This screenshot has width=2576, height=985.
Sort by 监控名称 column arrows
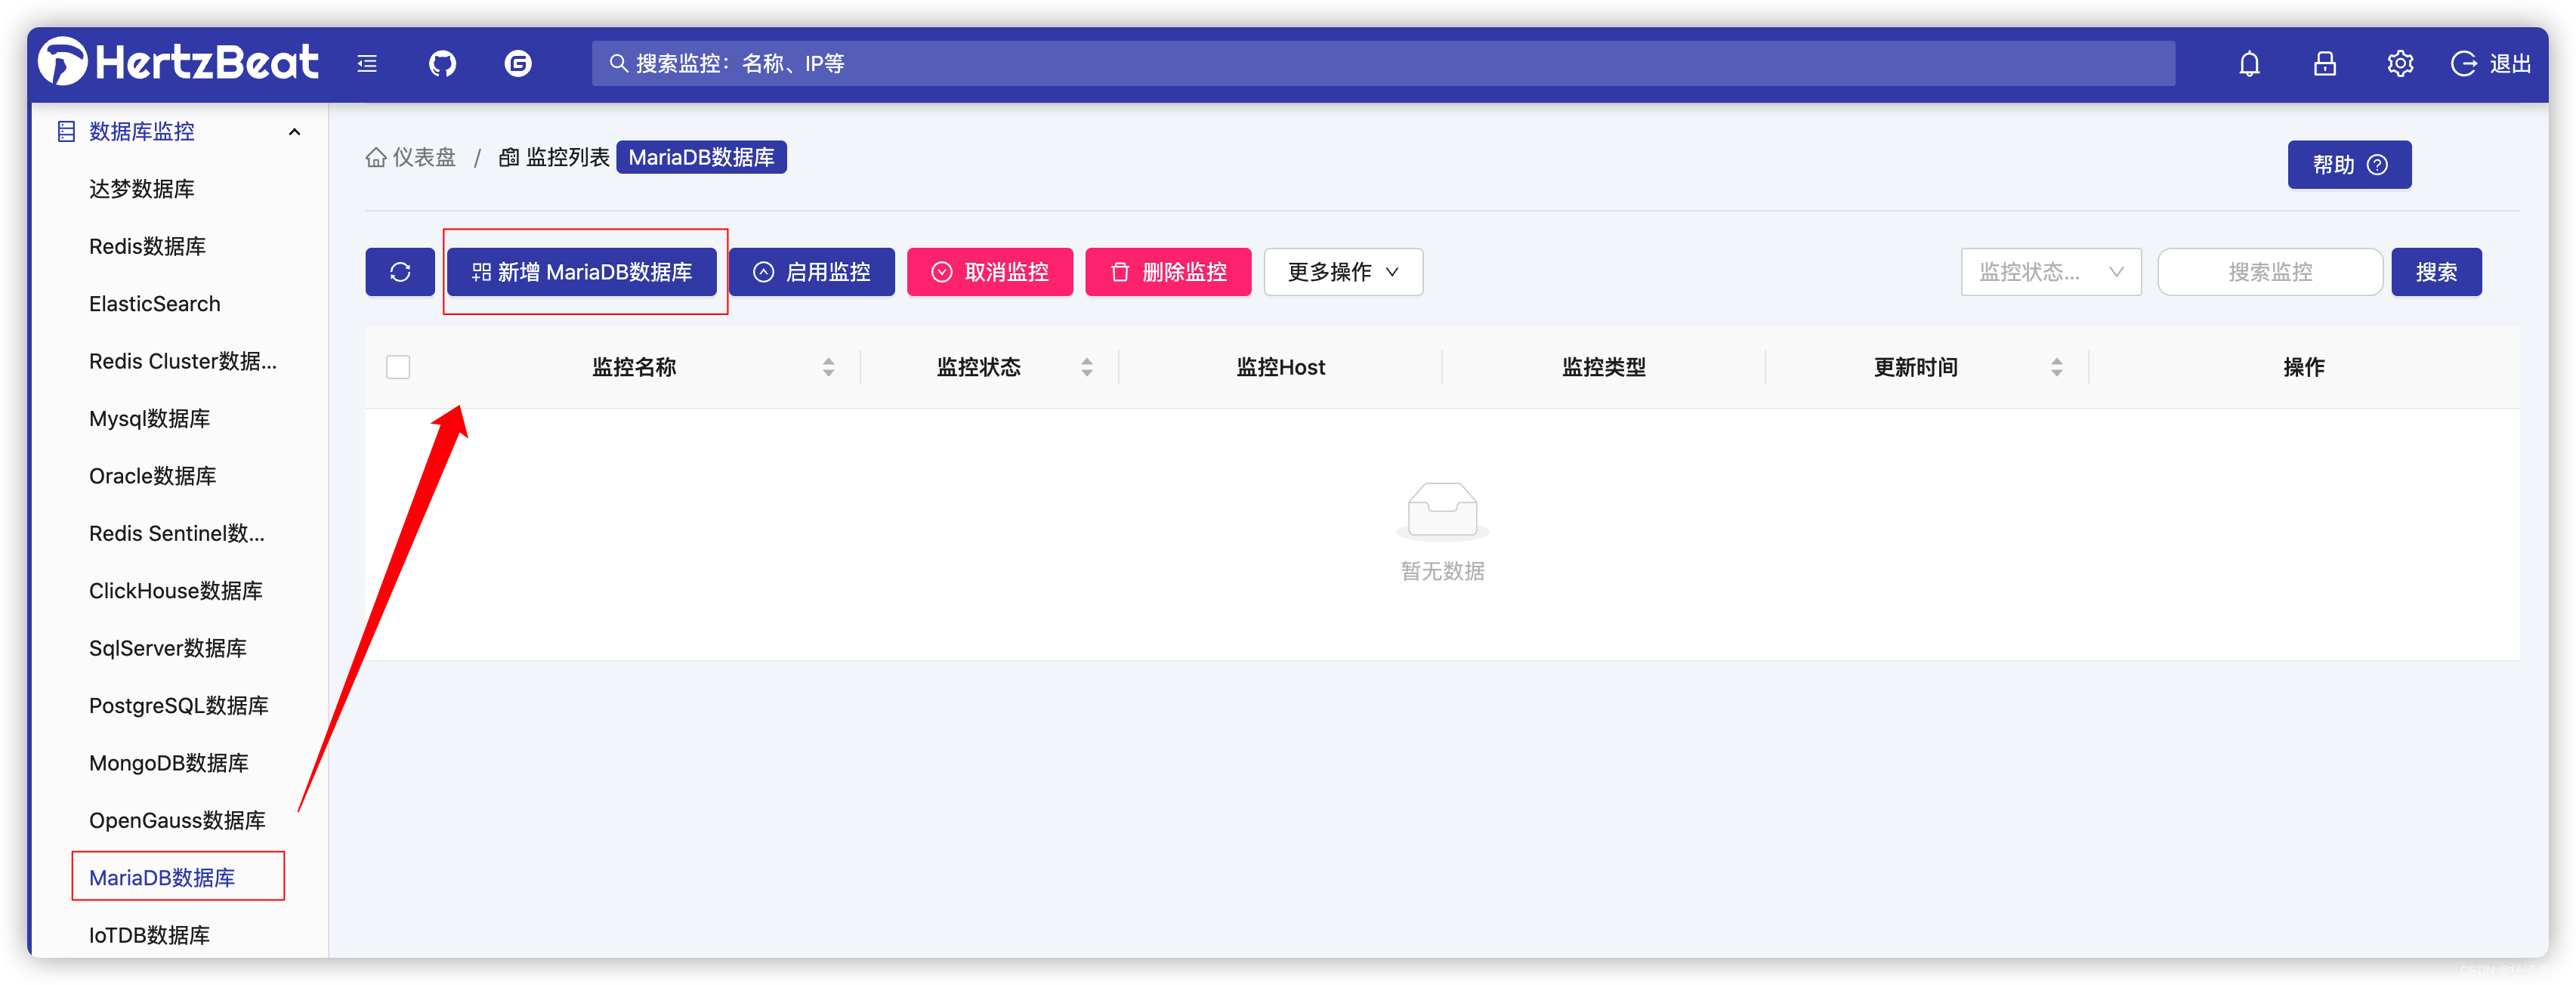(828, 367)
